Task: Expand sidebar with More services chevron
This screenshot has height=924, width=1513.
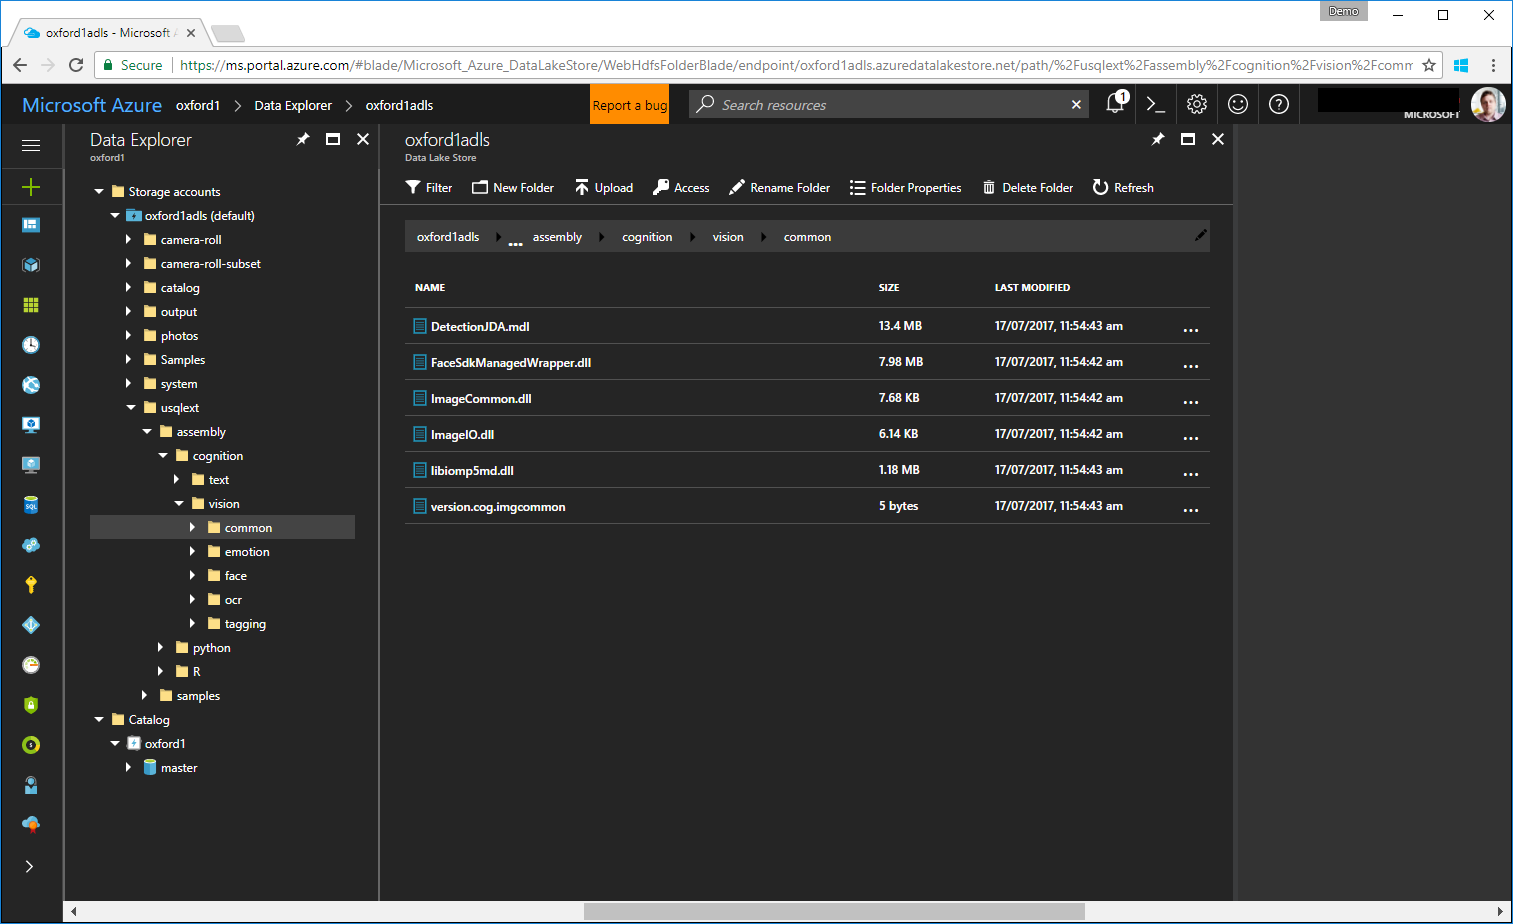Action: (x=29, y=866)
